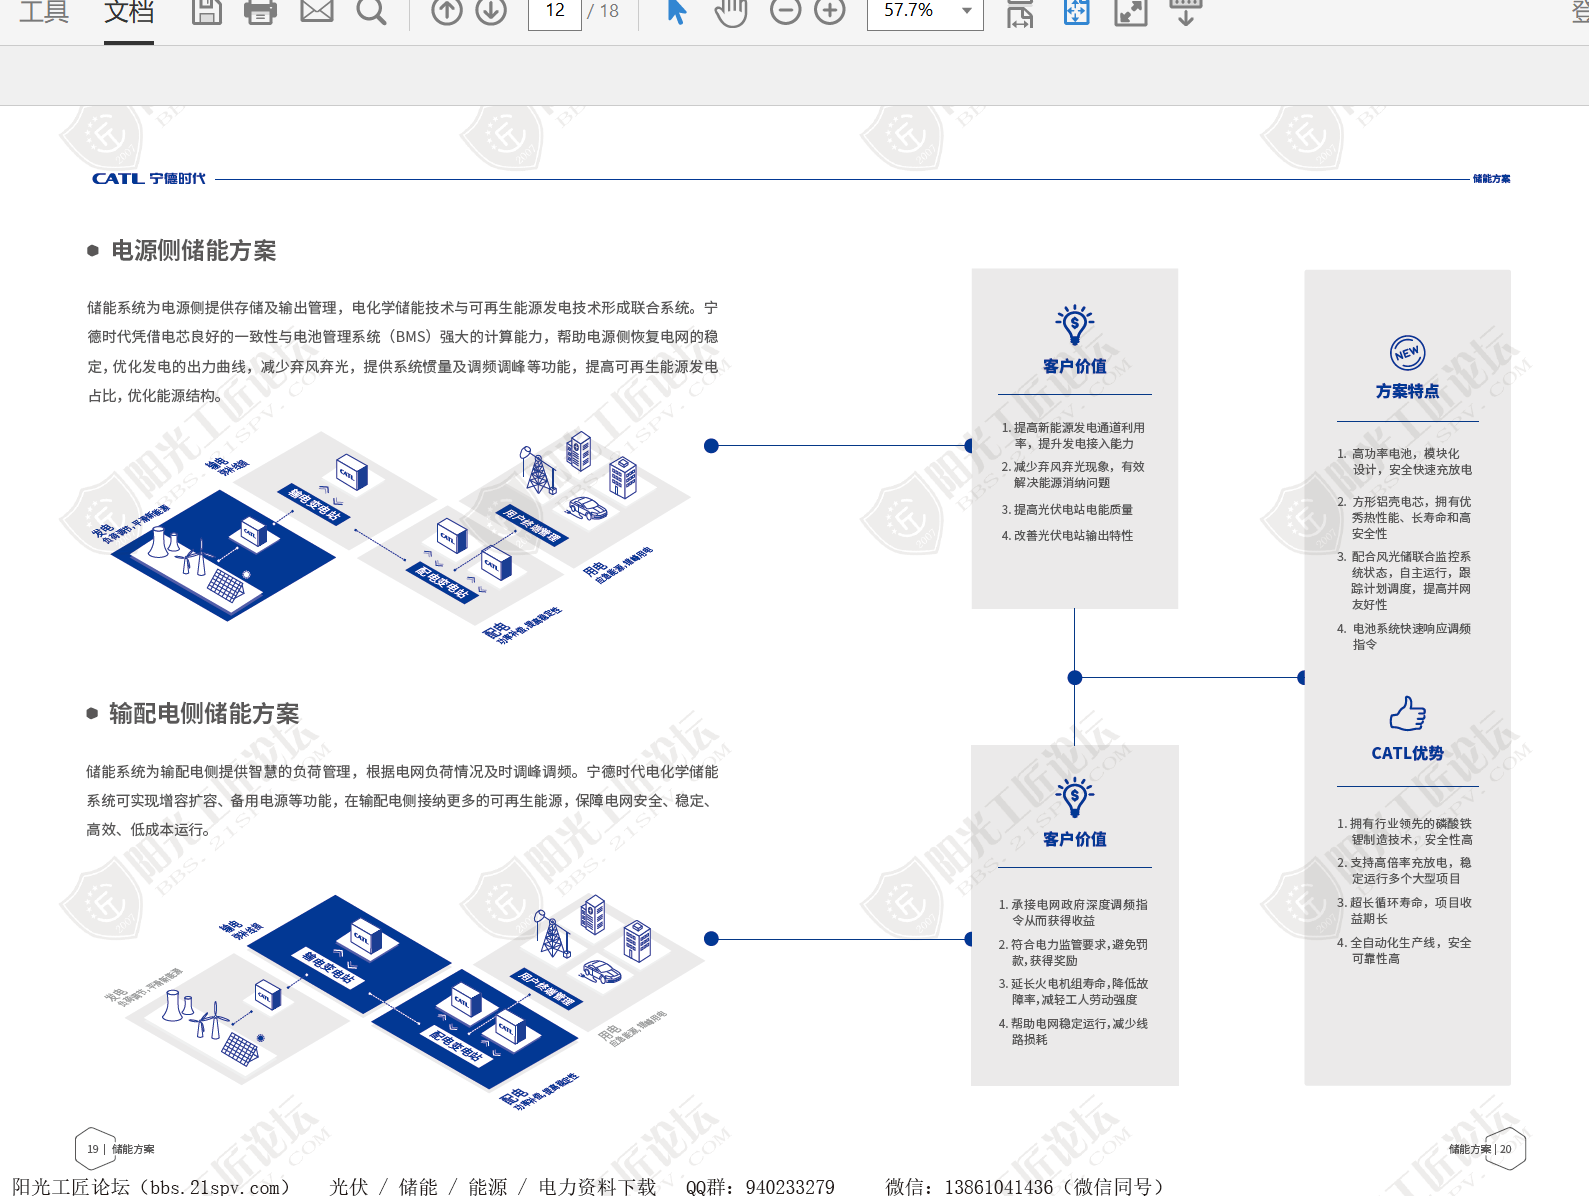Screen dimensions: 1589x1196
Task: Enter full screen mode icon
Action: [x=1130, y=12]
